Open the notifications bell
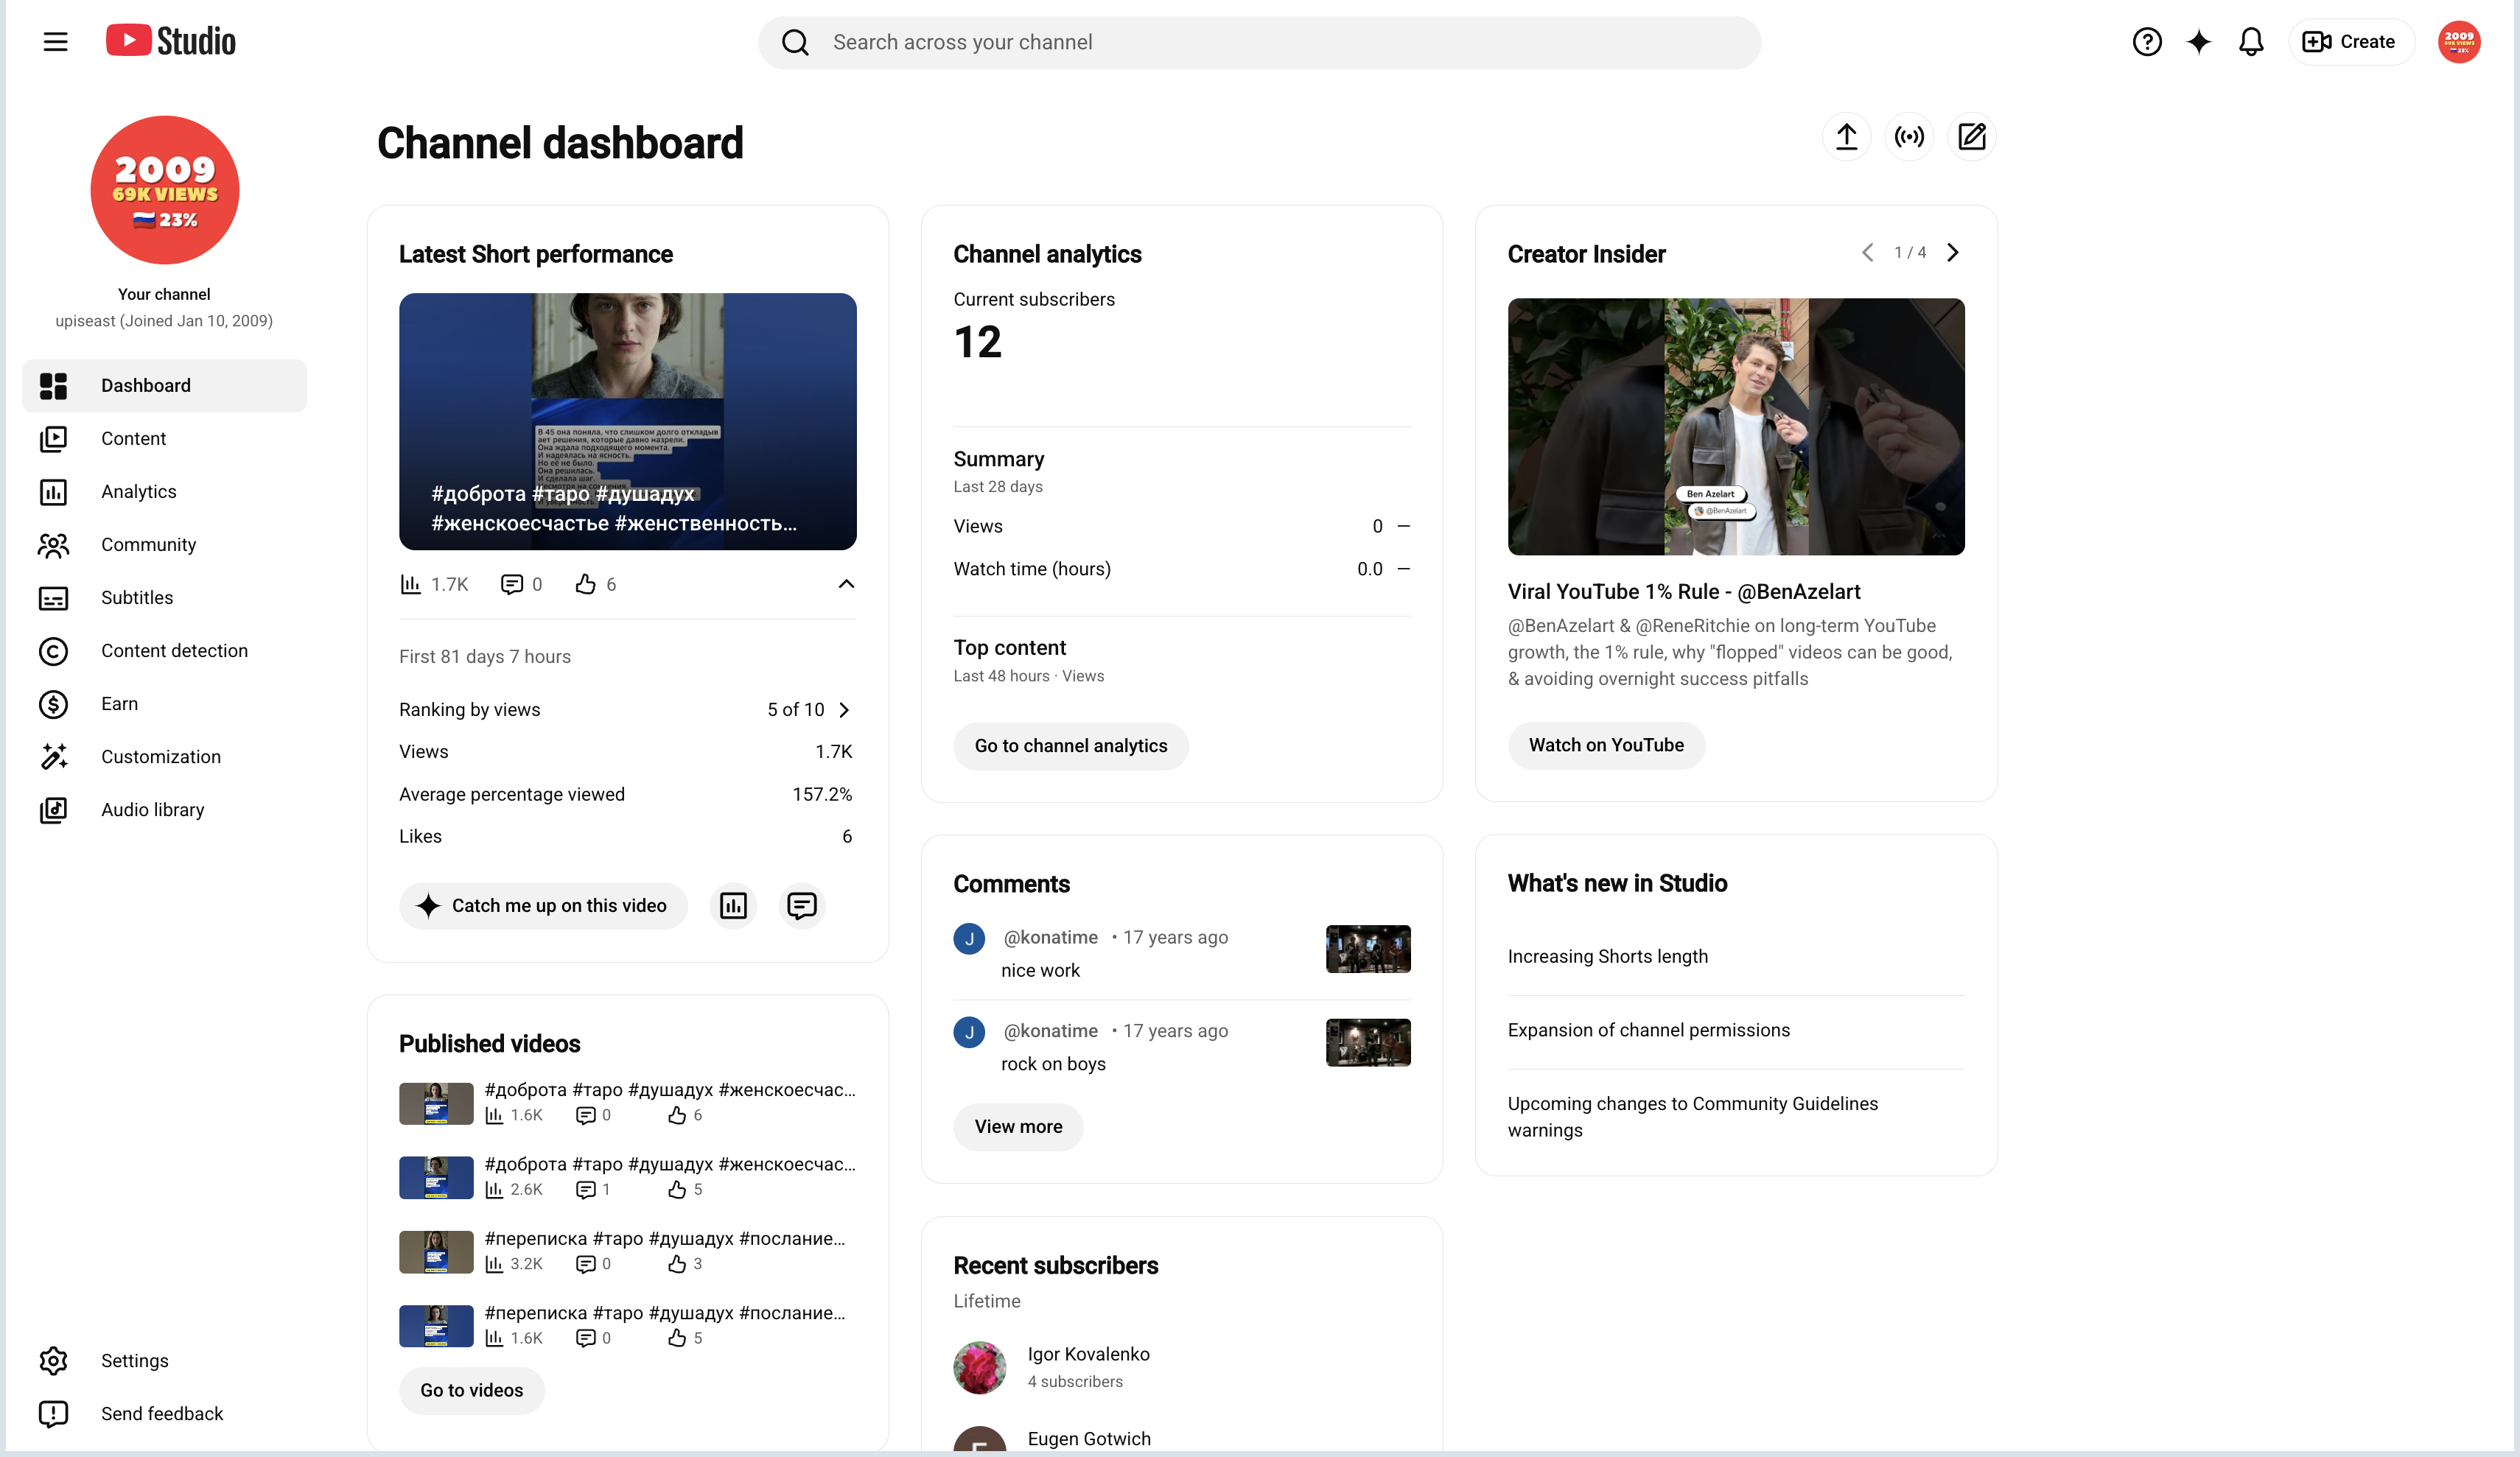This screenshot has width=2520, height=1457. pos(2250,41)
